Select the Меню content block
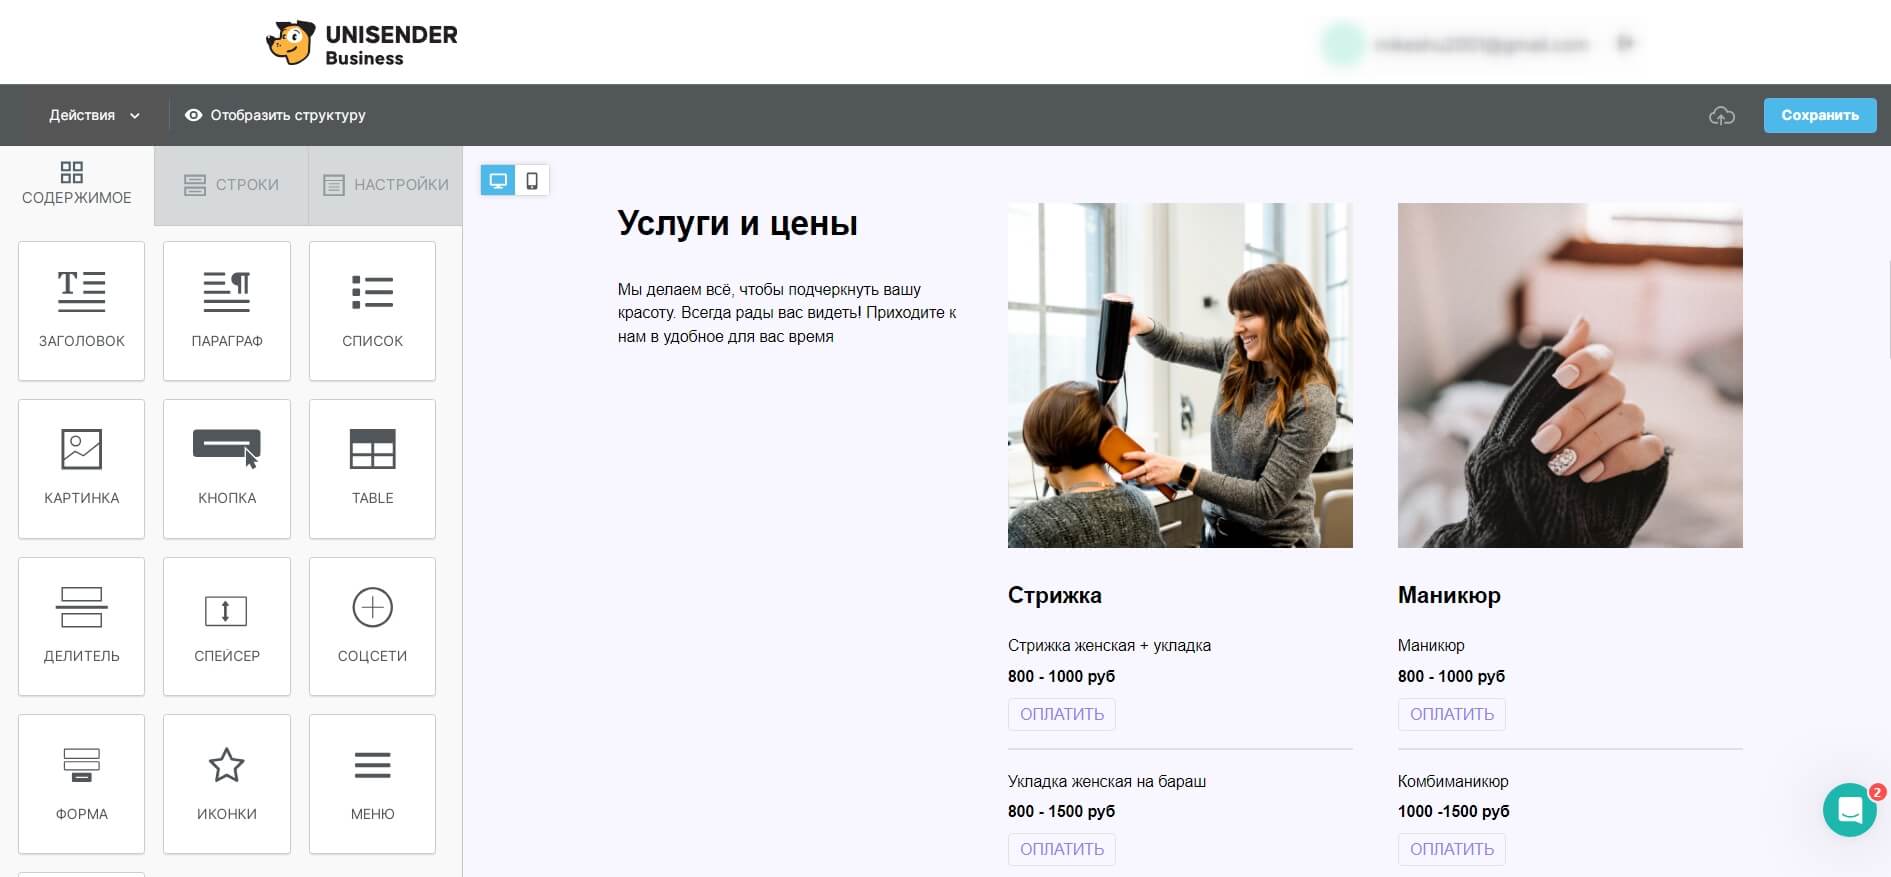 [x=372, y=784]
